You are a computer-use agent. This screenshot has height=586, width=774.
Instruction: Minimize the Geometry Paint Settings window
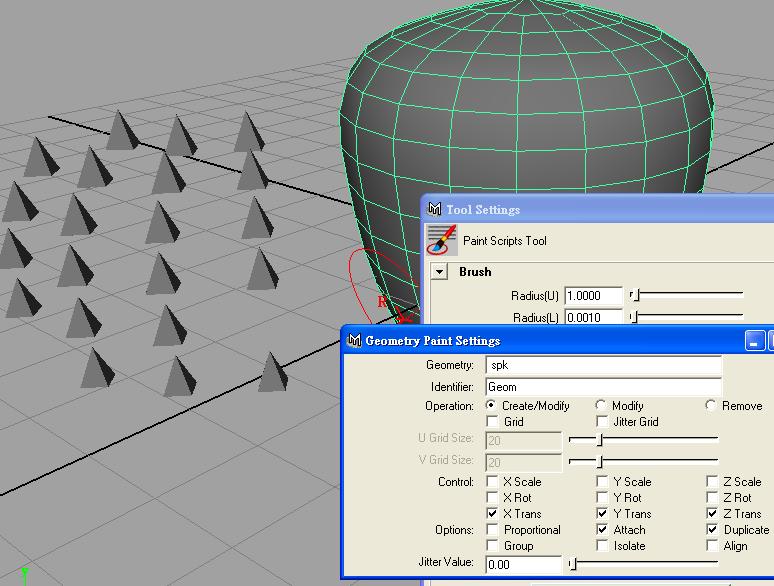tap(754, 341)
